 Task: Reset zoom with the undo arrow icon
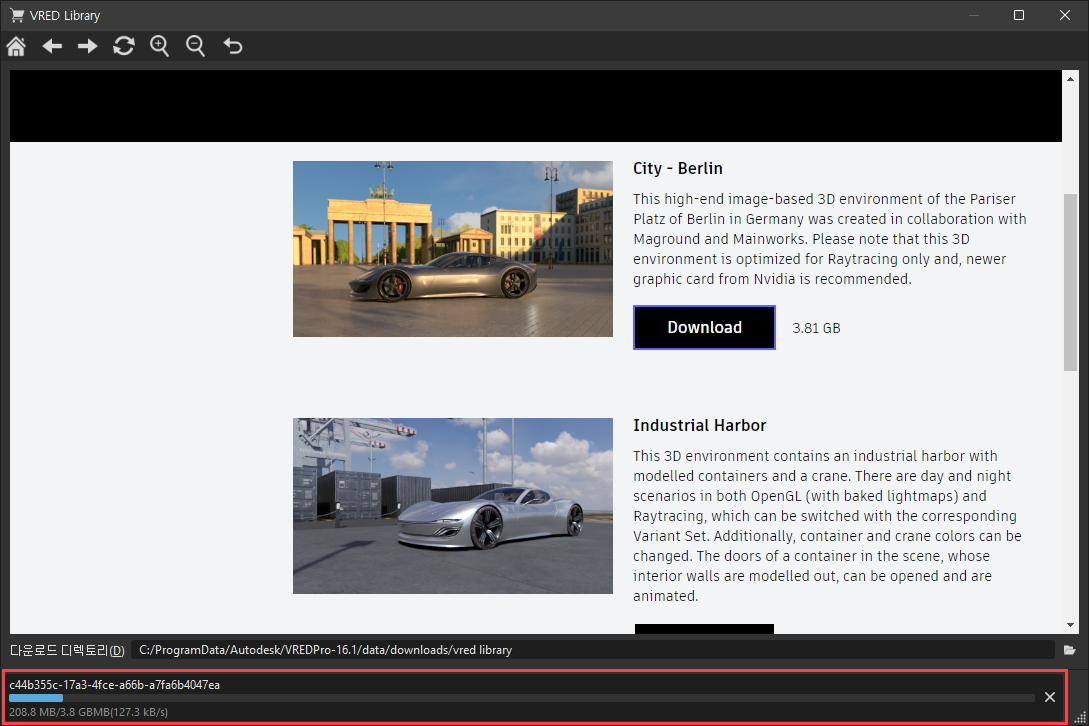tap(233, 47)
